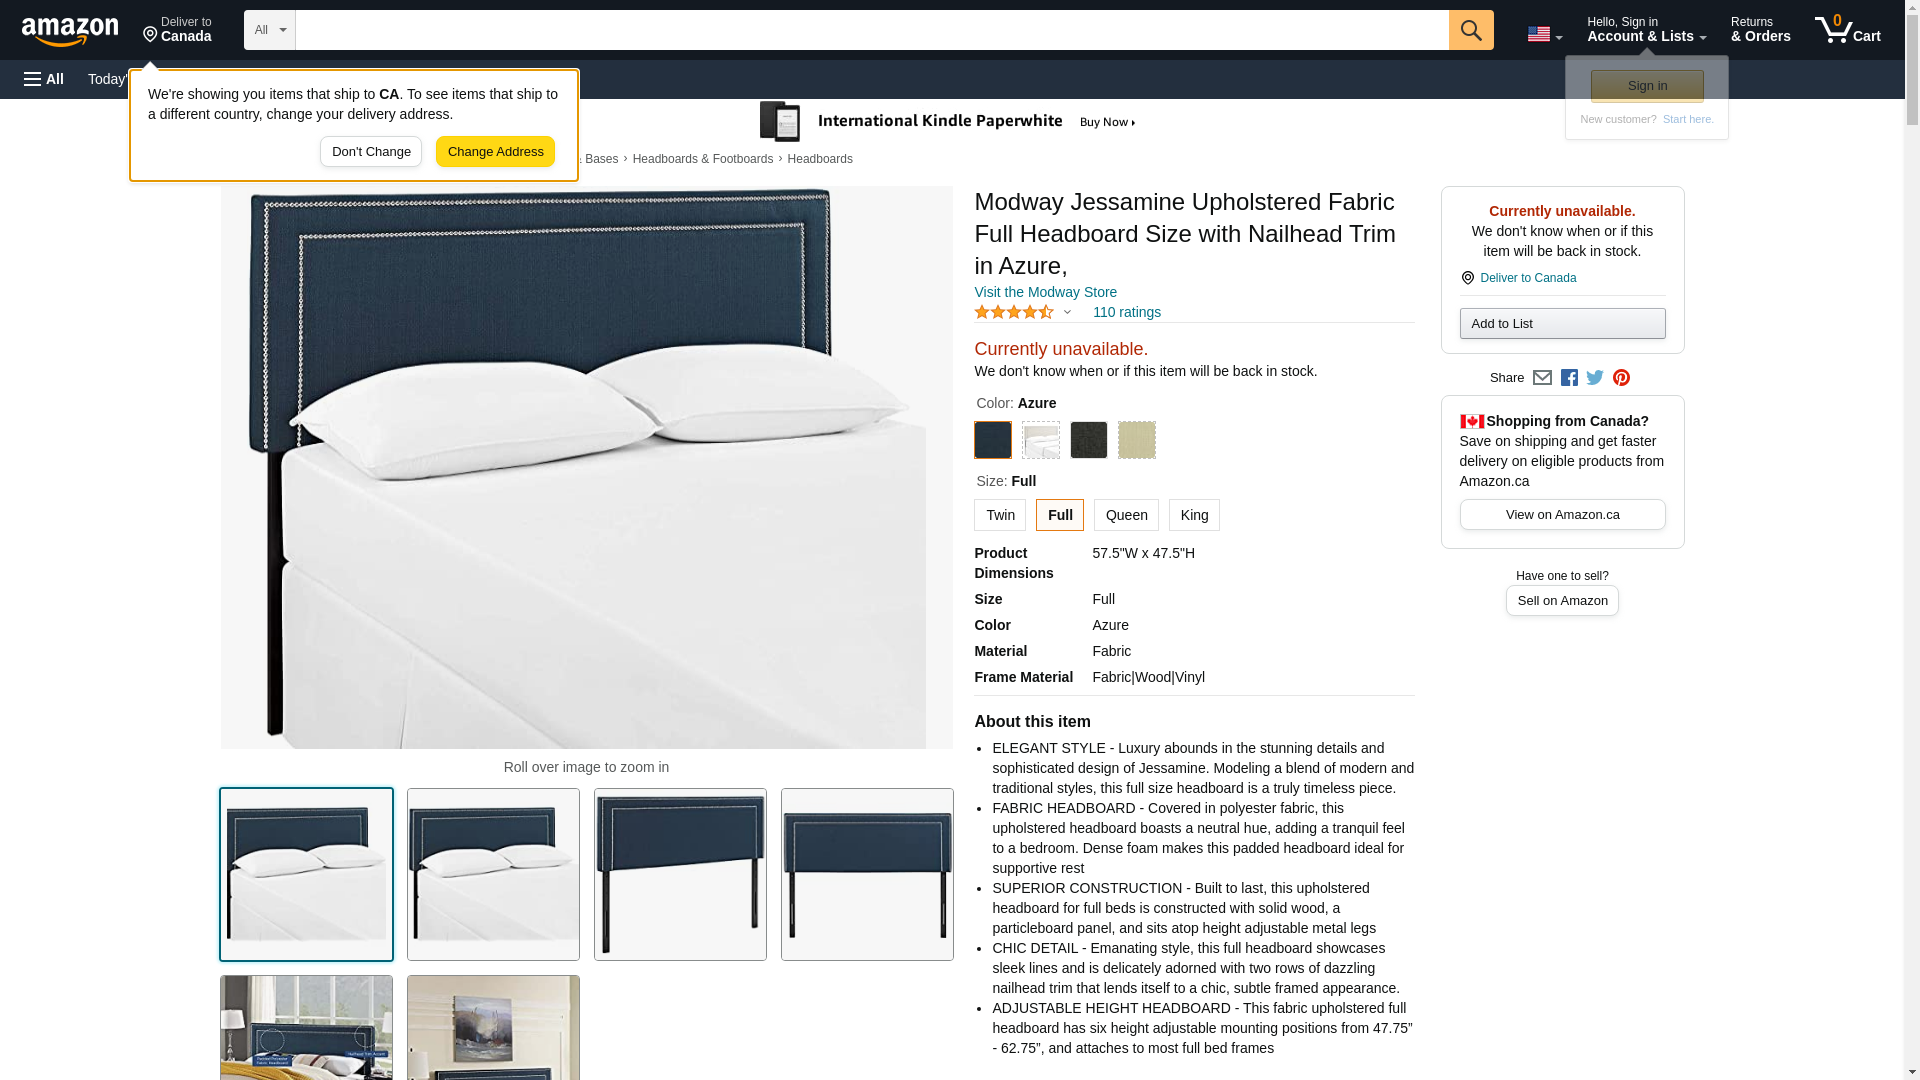Open the All hamburger menu
The width and height of the screenshot is (1920, 1080).
[44, 79]
